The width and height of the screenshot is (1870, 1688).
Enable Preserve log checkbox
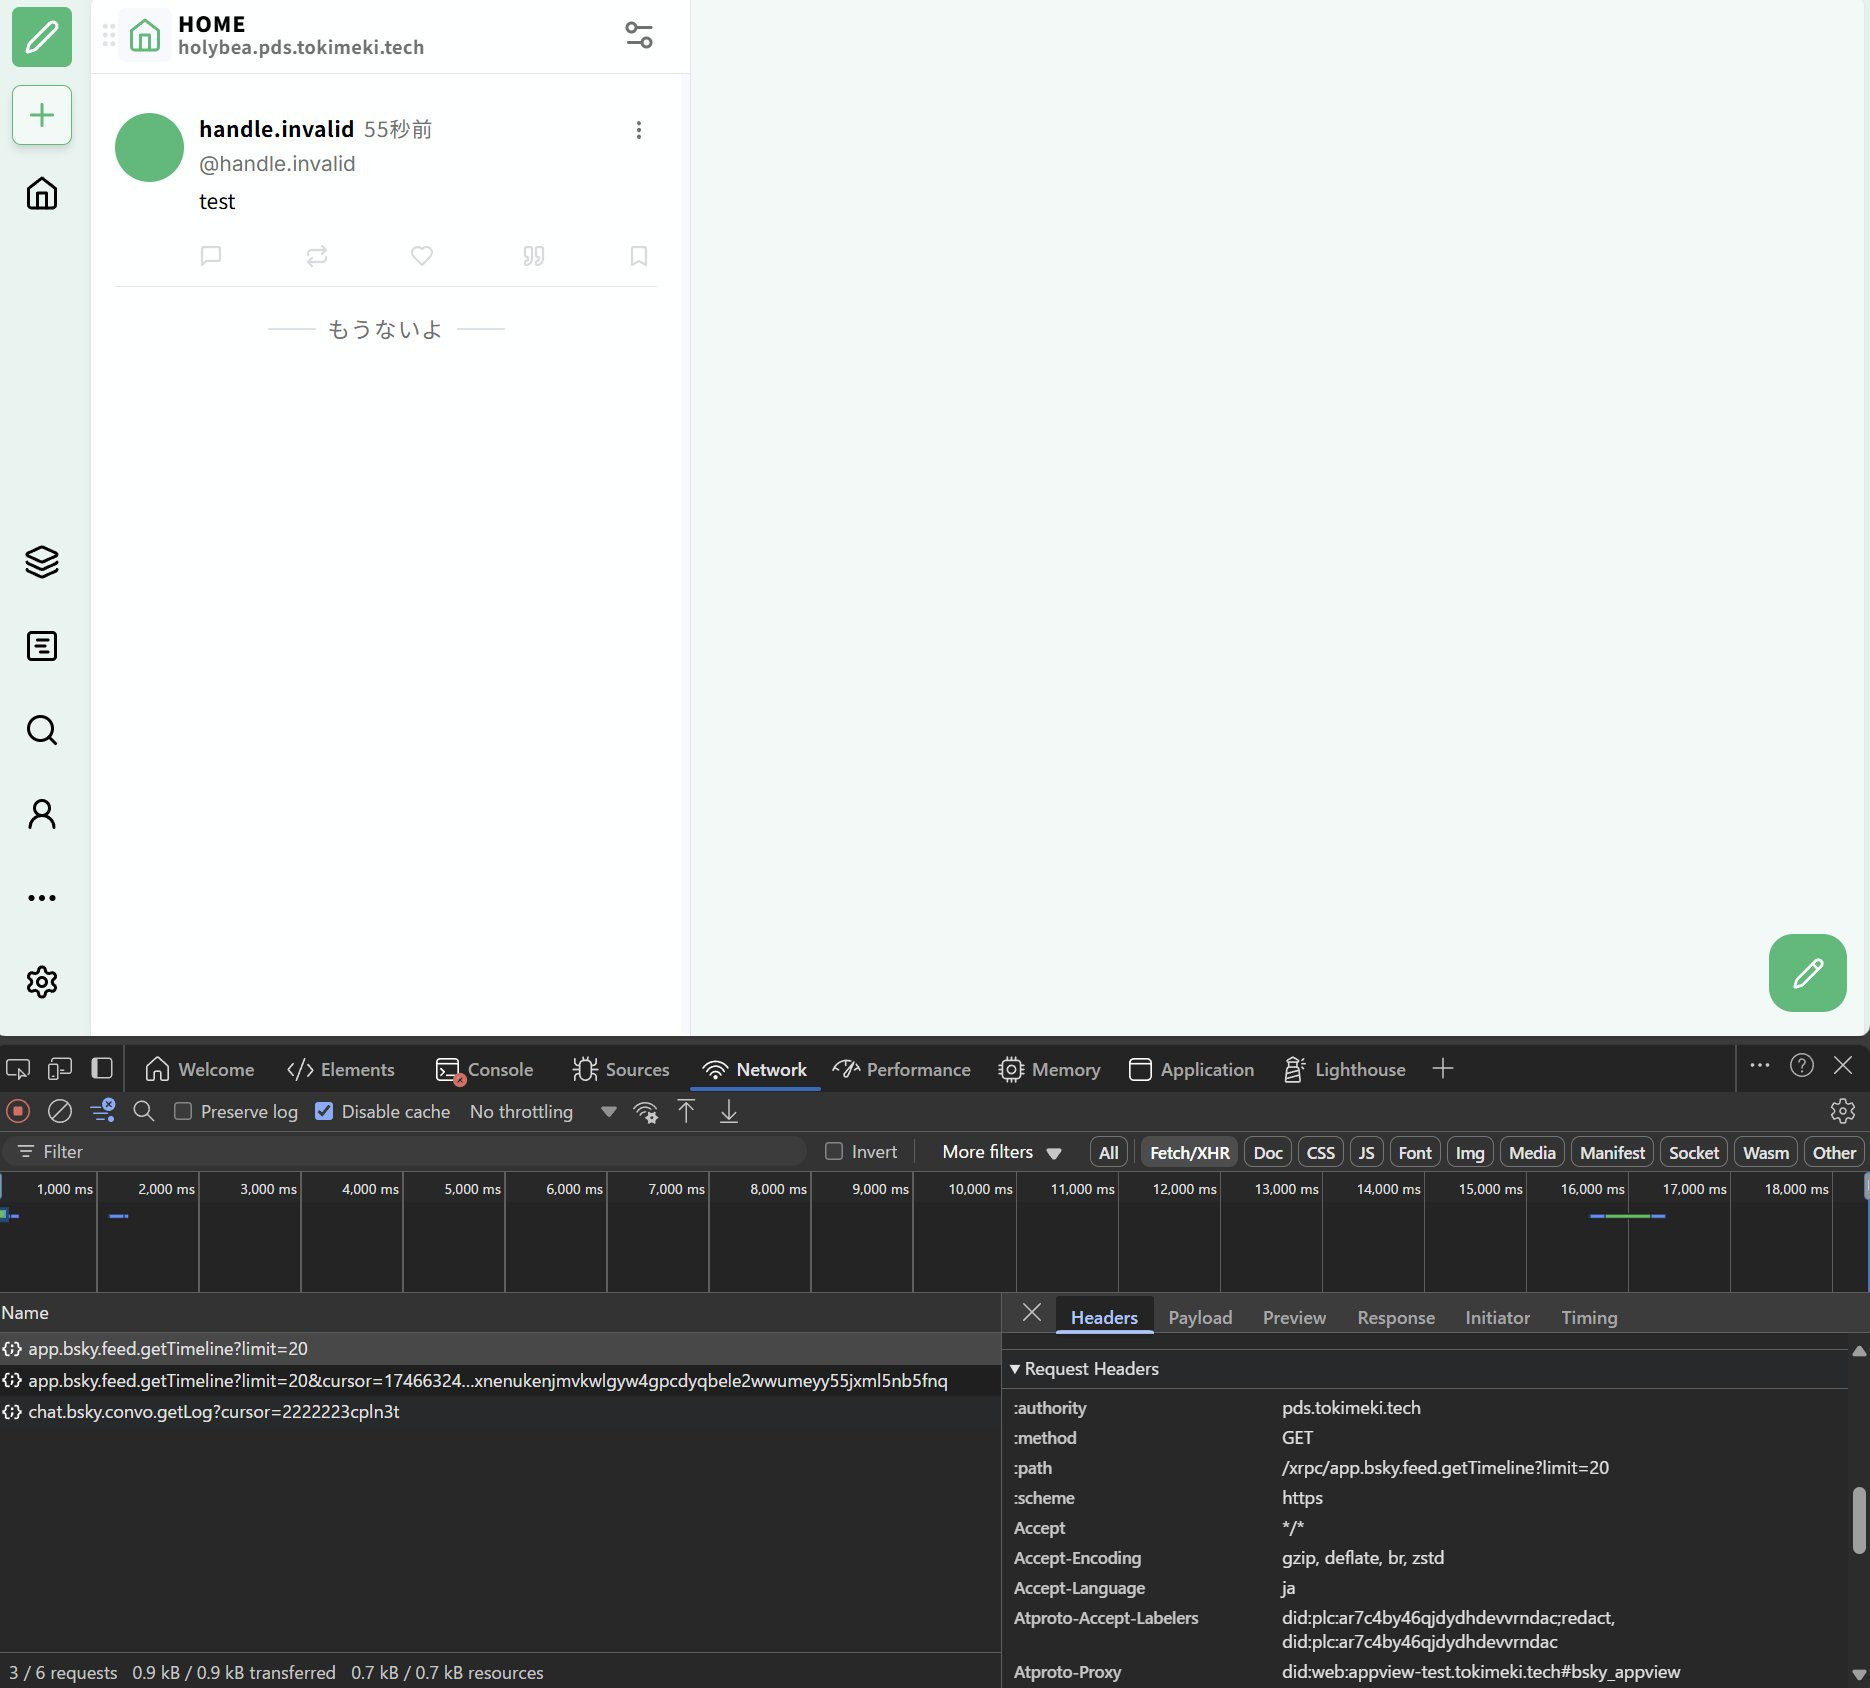[183, 1111]
